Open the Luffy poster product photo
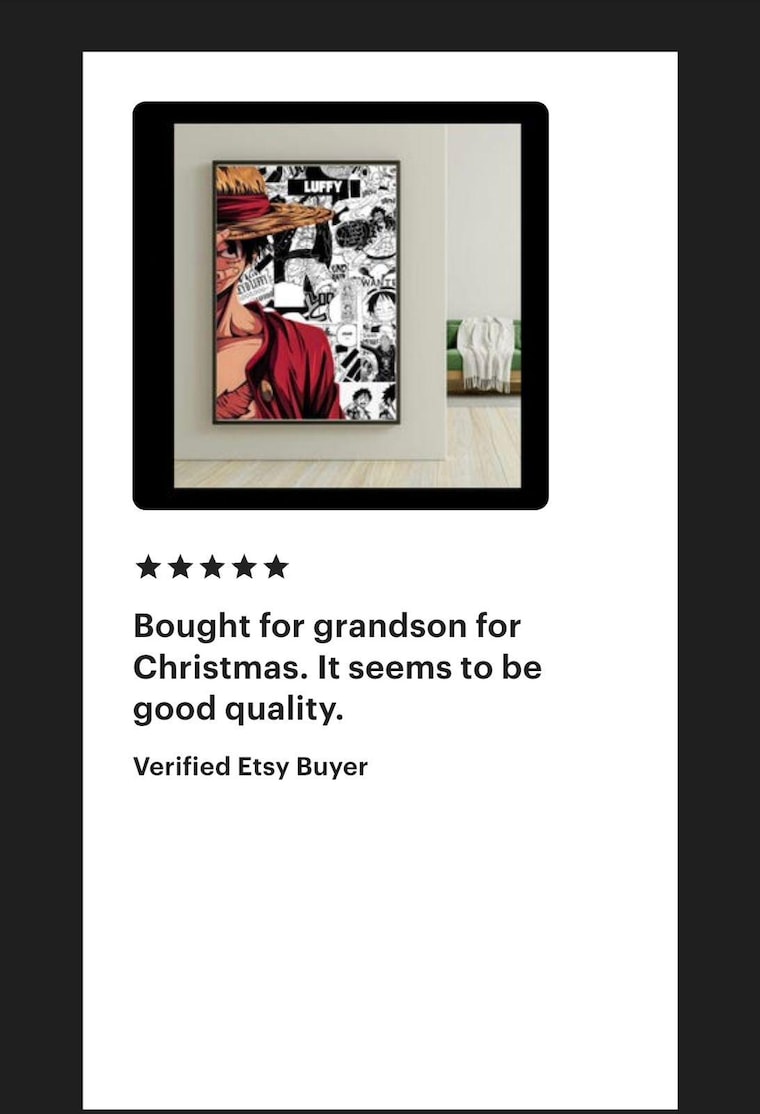 pyautogui.click(x=341, y=305)
